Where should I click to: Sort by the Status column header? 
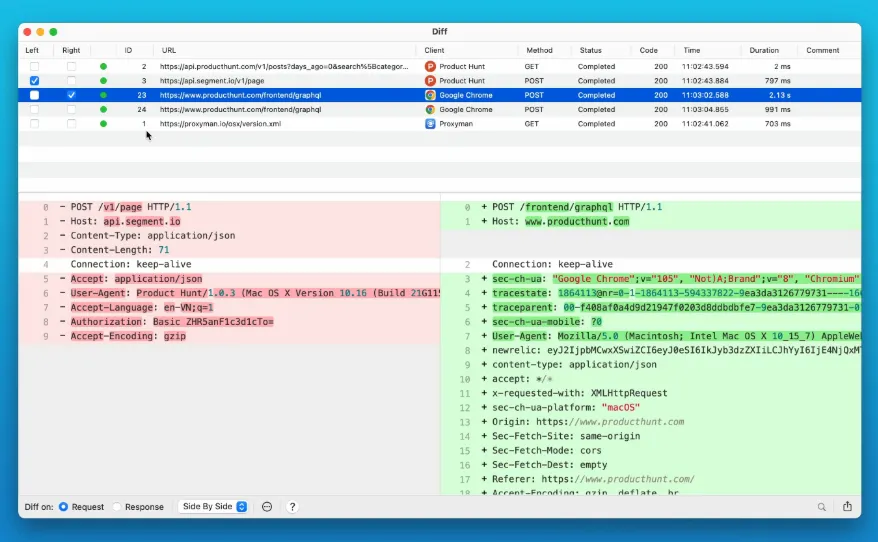point(590,50)
